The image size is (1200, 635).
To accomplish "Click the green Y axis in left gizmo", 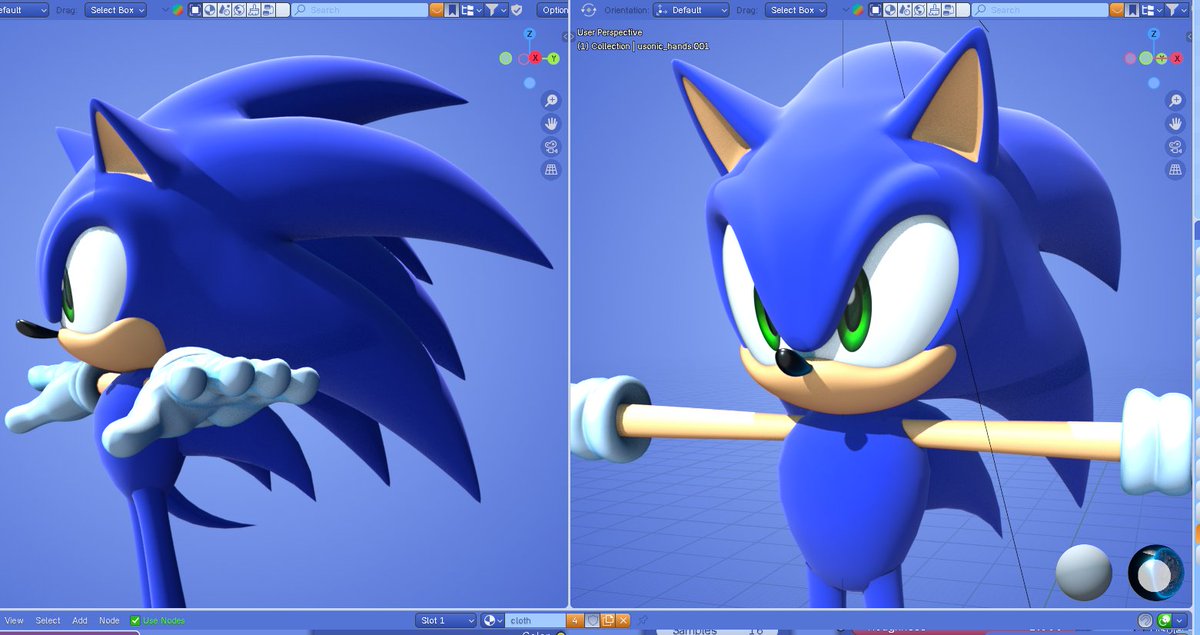I will pos(553,58).
